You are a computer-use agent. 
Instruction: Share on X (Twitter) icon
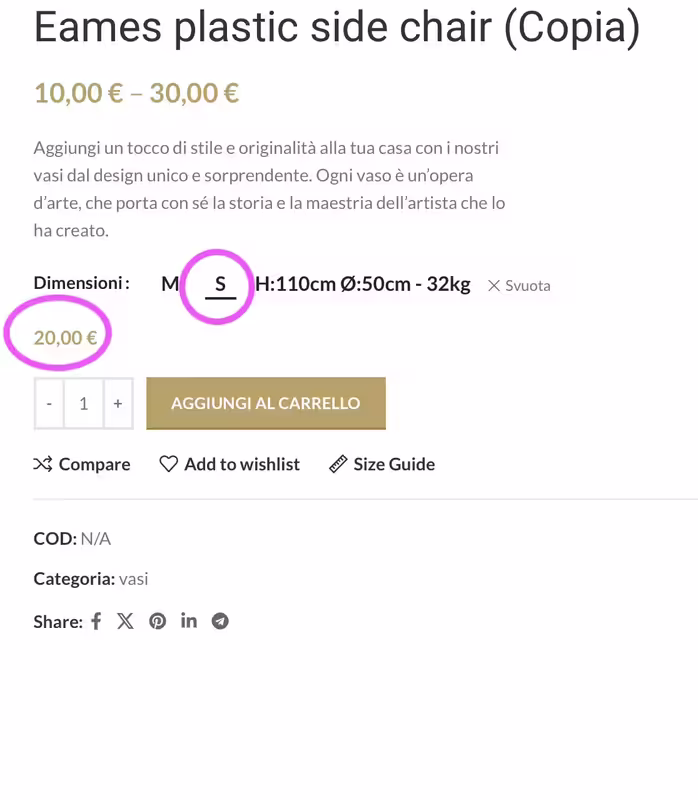[125, 621]
